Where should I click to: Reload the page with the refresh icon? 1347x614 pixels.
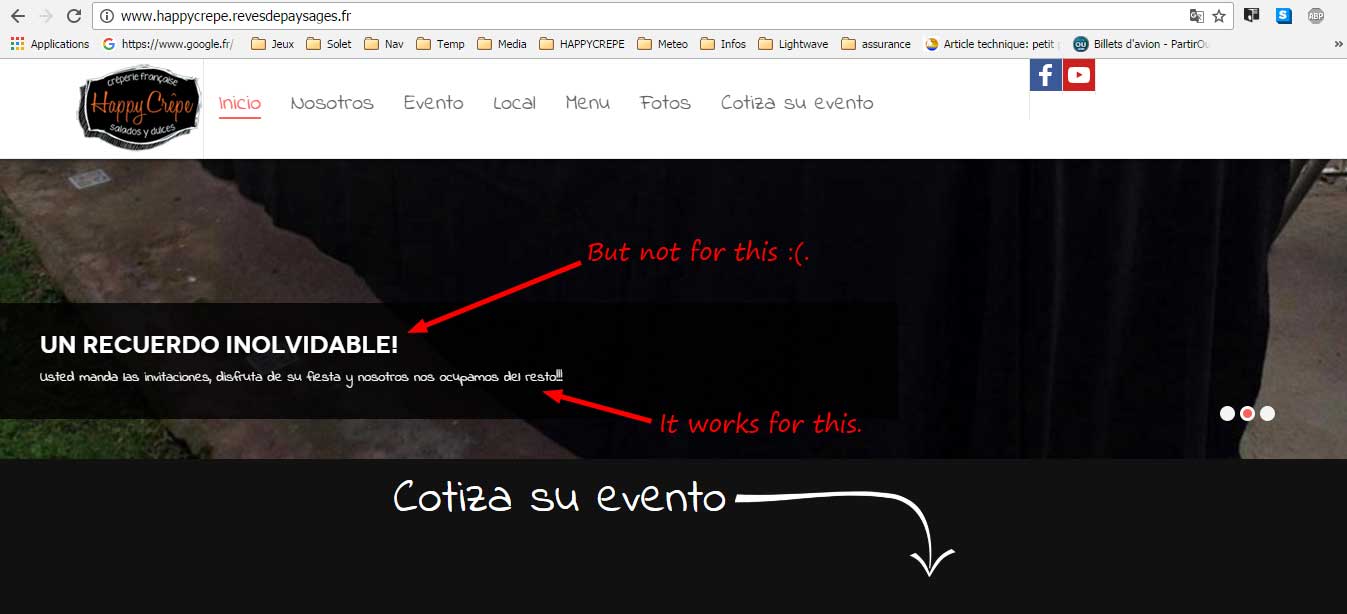tap(73, 16)
